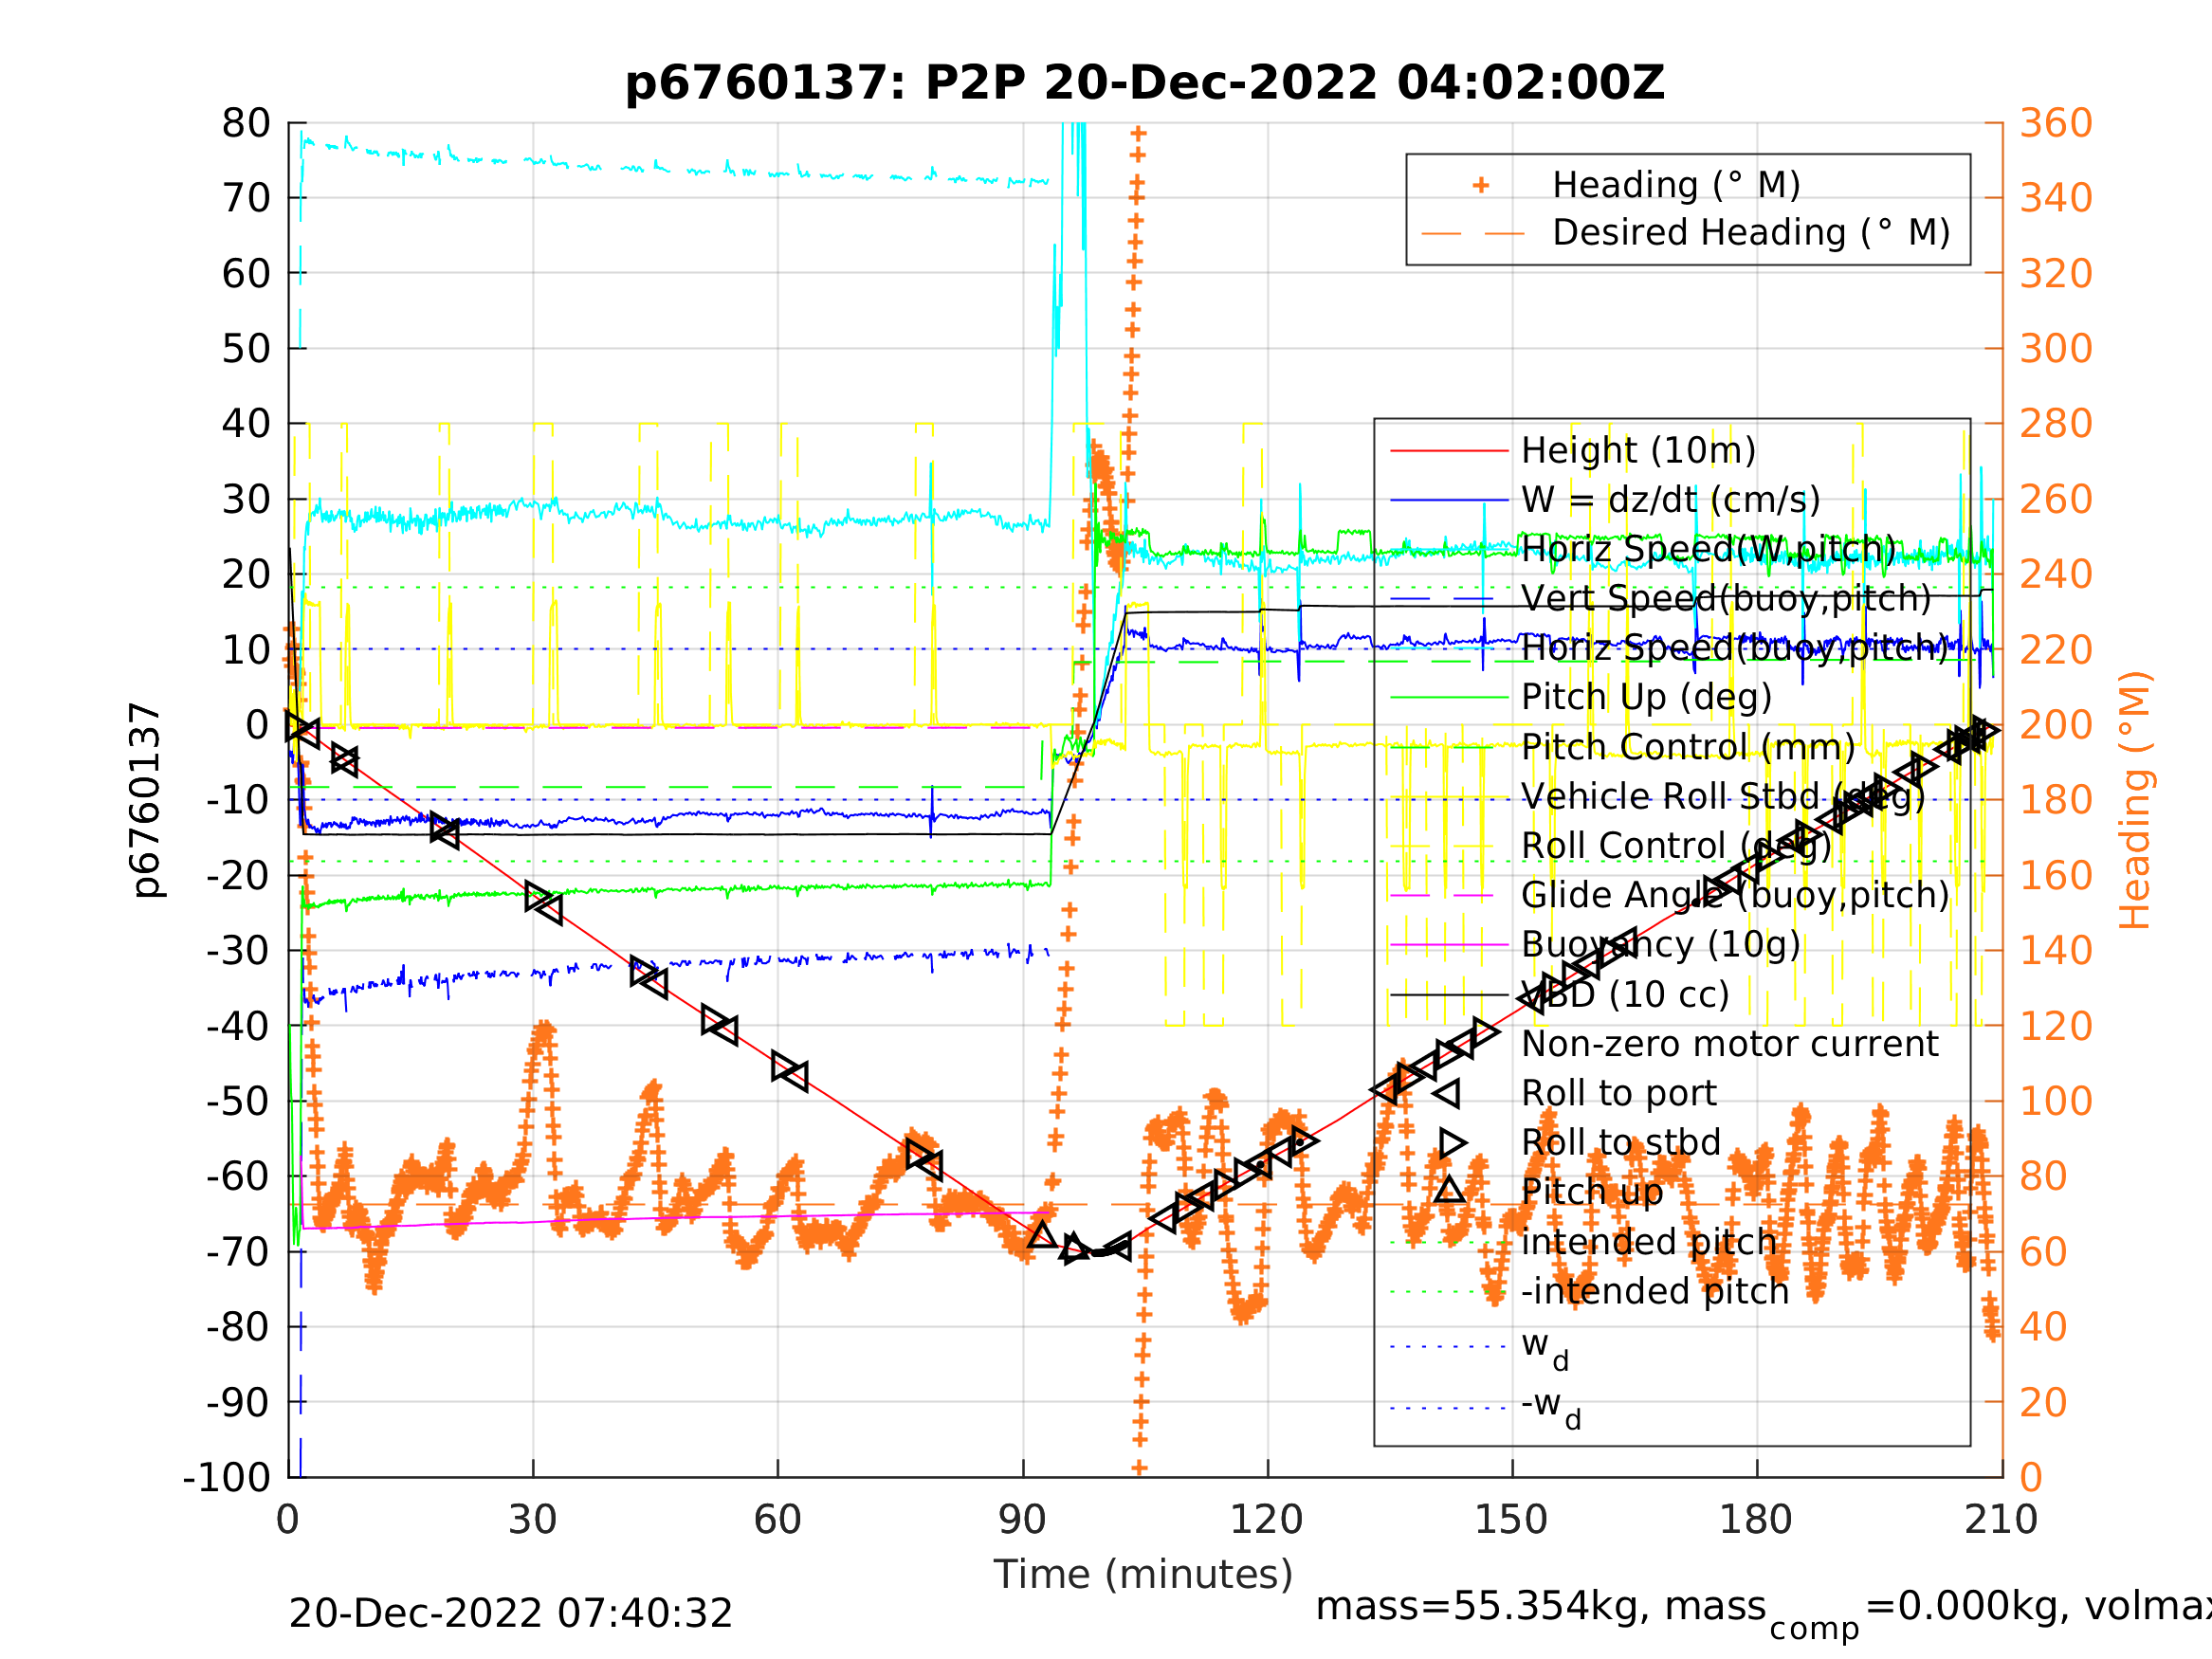The width and height of the screenshot is (2212, 1659).
Task: Click the left axis tick label '-100'
Action: point(227,1477)
